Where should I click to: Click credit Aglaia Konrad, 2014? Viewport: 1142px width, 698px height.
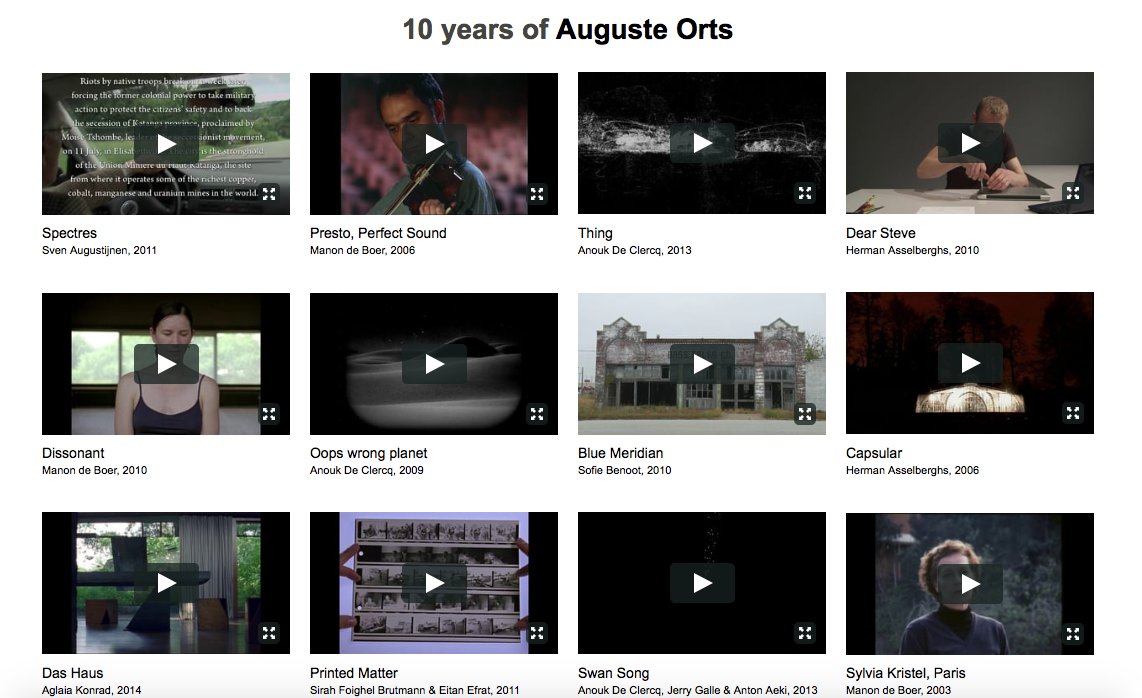(91, 690)
